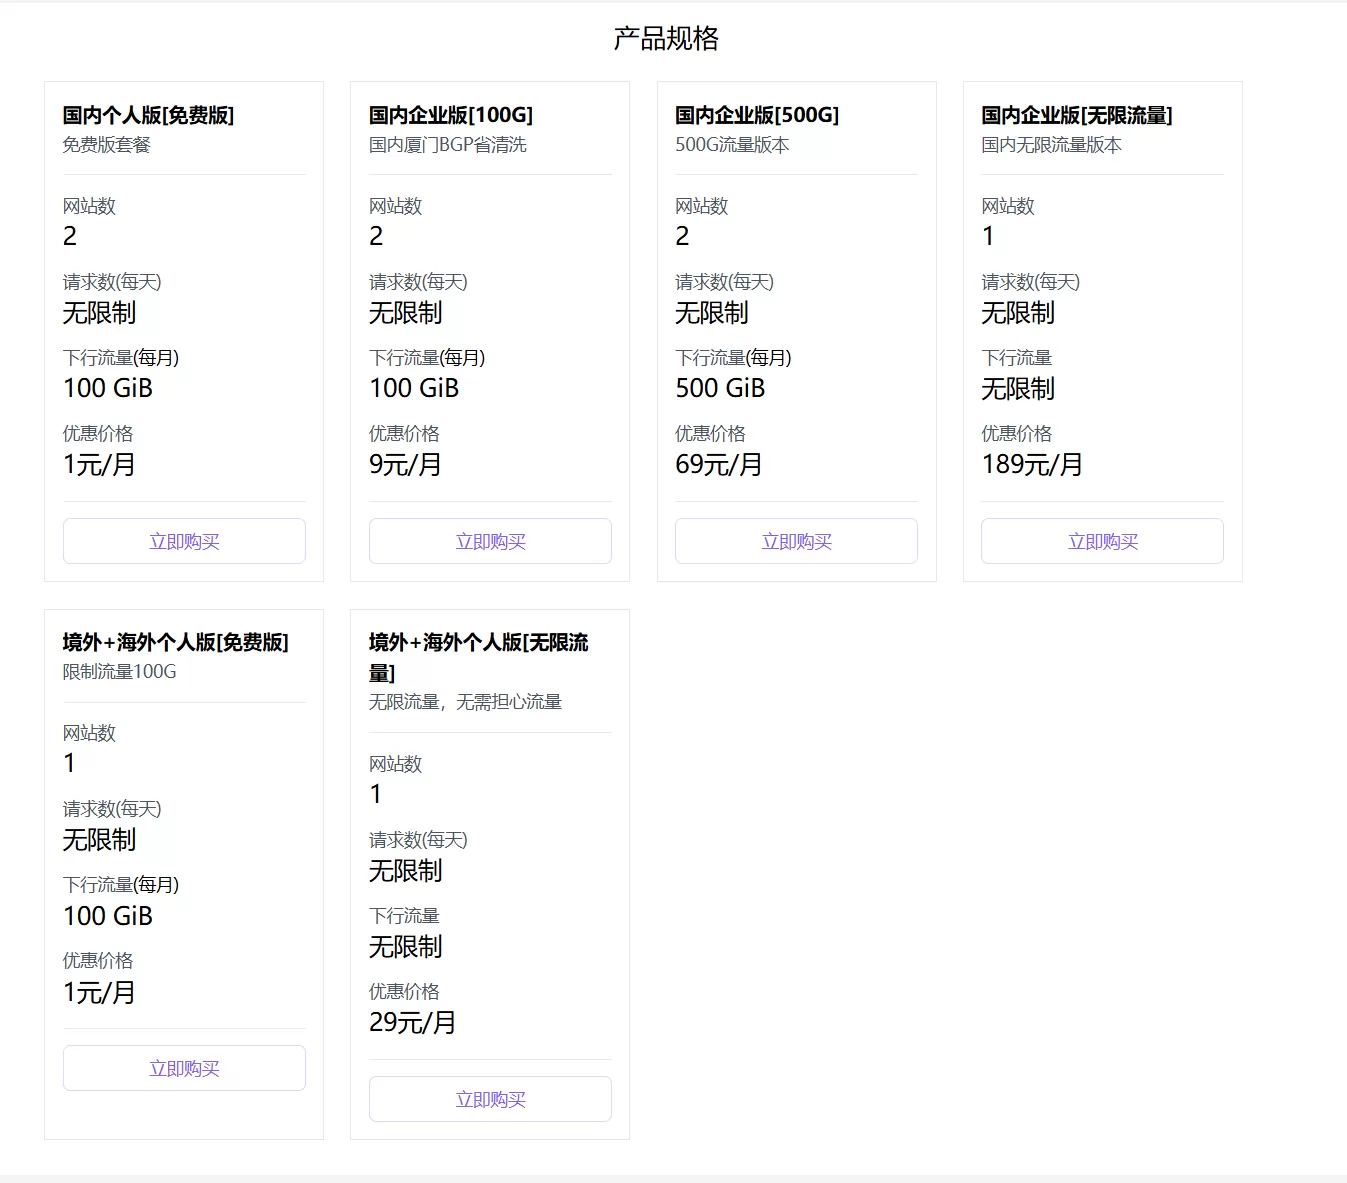Click the 500 GiB traffic value

[x=720, y=388]
